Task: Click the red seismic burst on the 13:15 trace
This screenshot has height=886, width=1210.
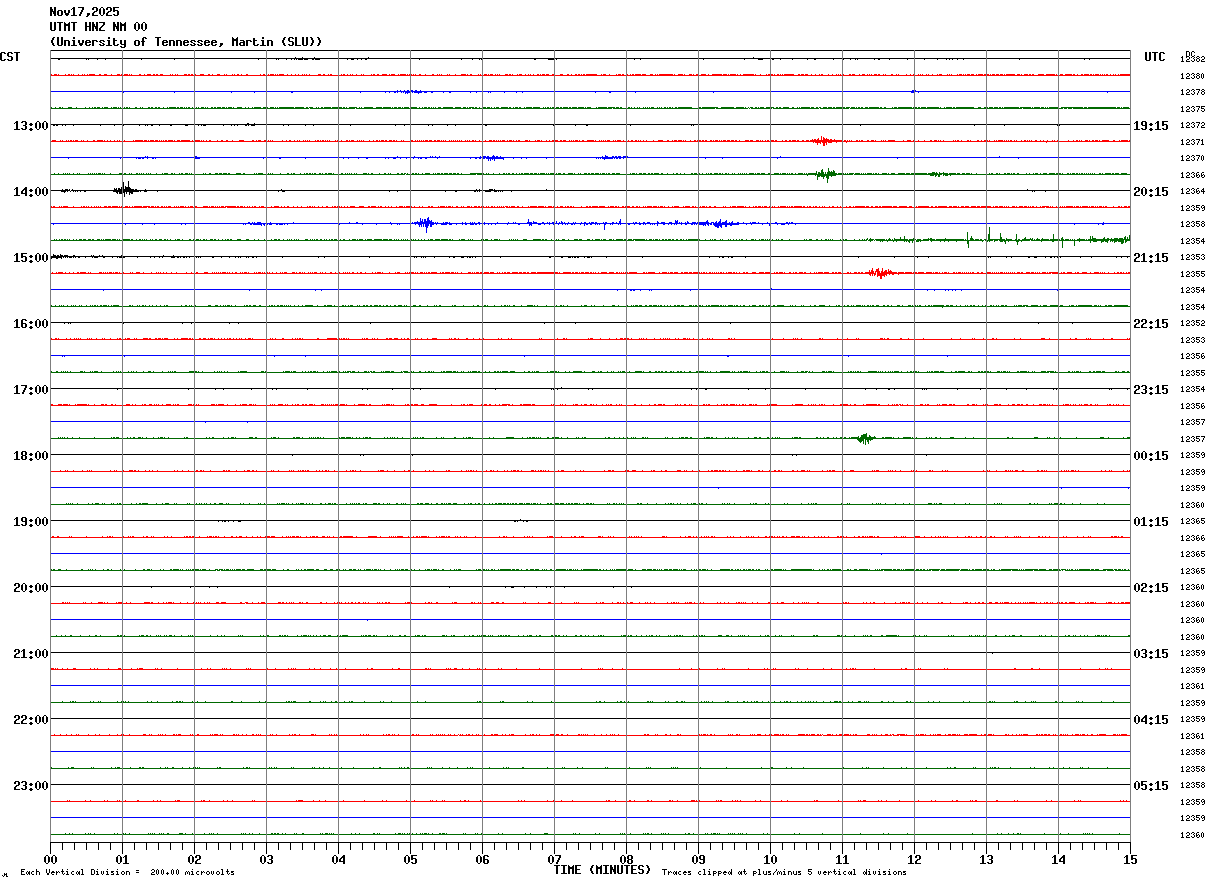Action: pyautogui.click(x=825, y=141)
